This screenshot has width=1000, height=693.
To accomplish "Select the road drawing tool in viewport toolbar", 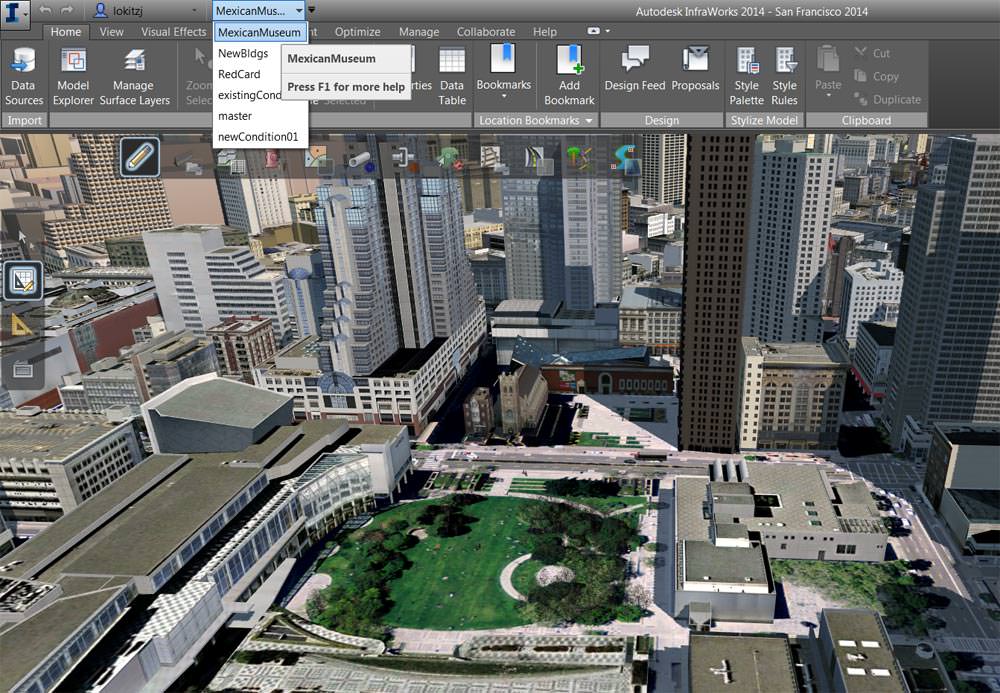I will (x=538, y=159).
